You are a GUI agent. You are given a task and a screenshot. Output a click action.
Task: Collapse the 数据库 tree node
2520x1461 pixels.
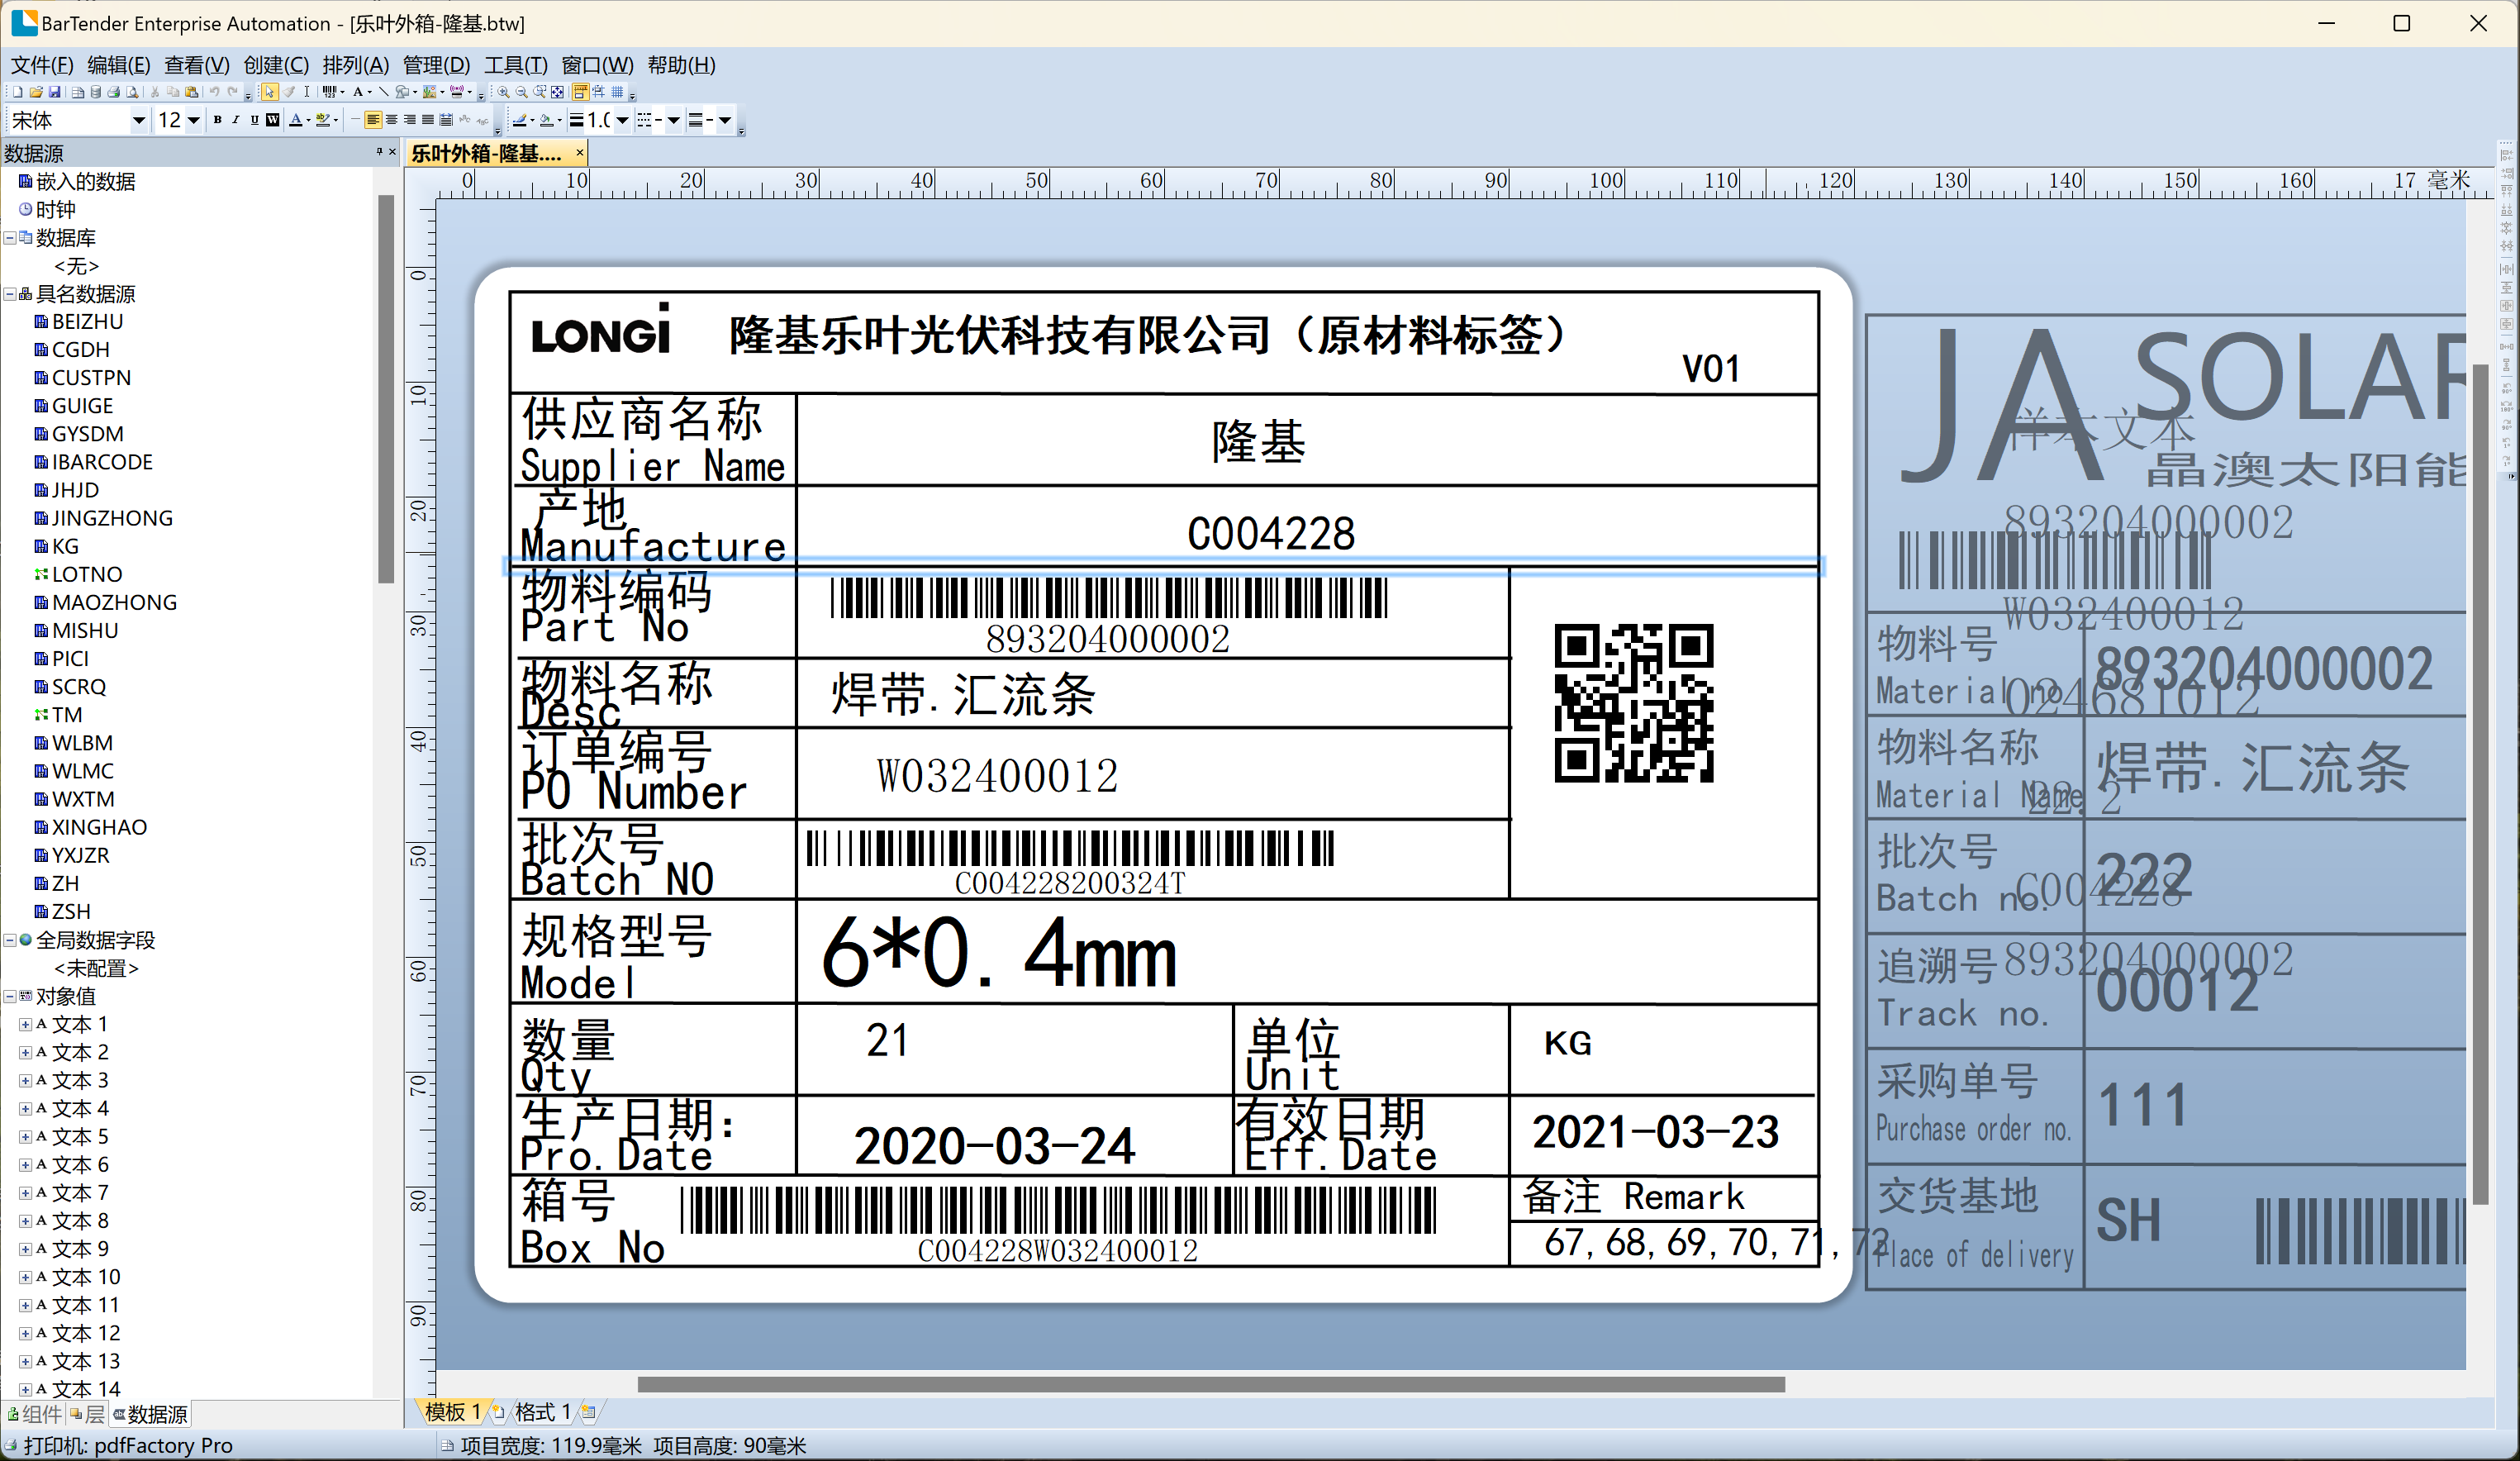9,238
